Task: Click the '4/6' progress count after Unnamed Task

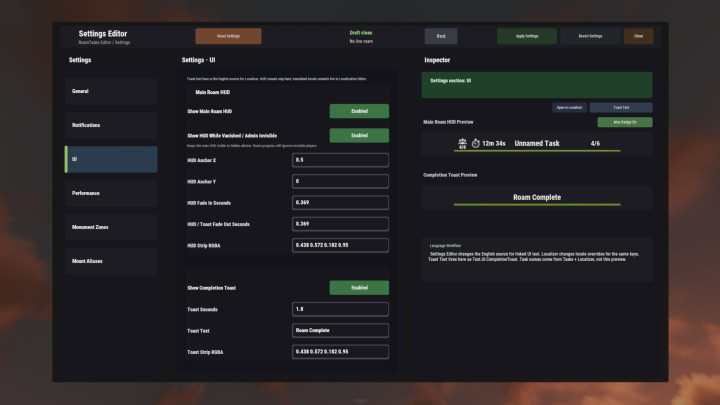Action: click(595, 144)
